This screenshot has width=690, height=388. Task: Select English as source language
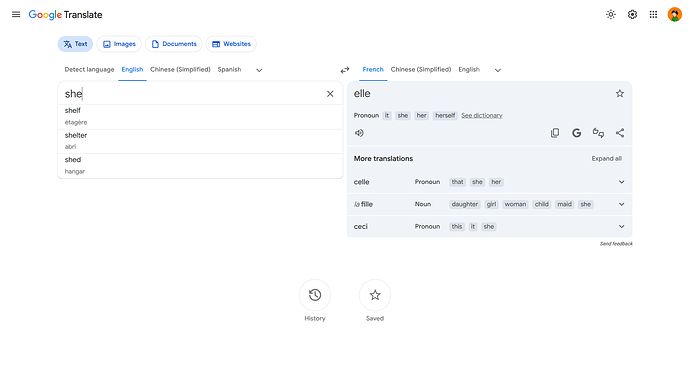[x=132, y=70]
